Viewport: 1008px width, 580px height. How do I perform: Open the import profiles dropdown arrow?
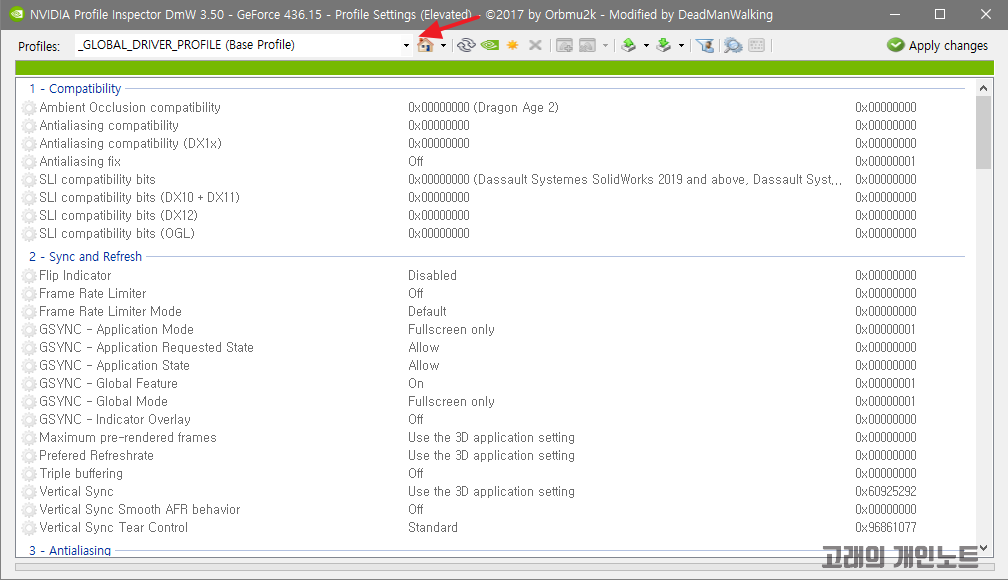[x=681, y=46]
